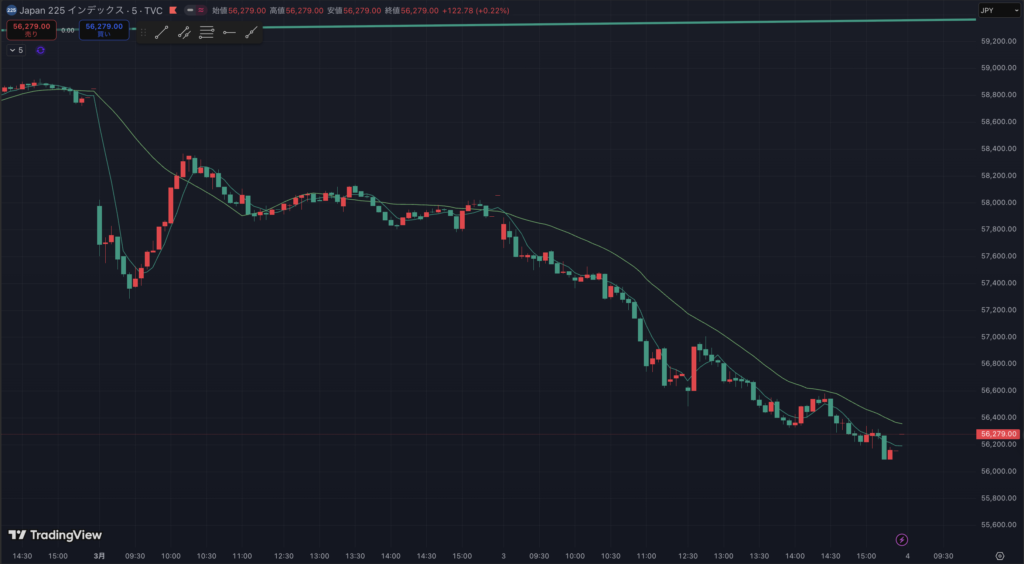Select the horizontal ray drawing tool
This screenshot has height=564, width=1024.
[x=229, y=32]
